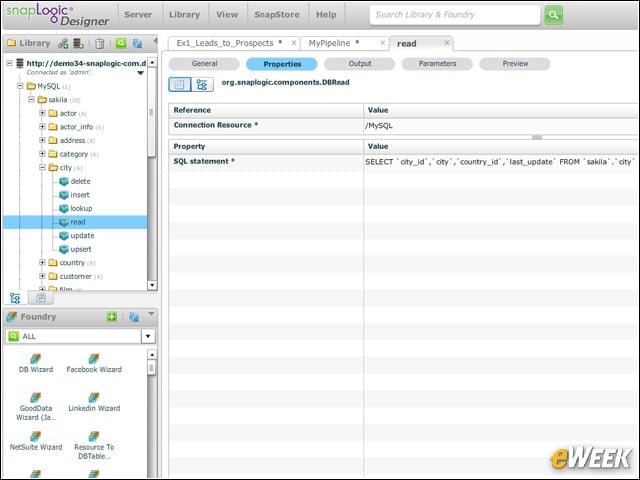
Task: Click the blue refresh icon in Library toolbar
Action: pos(137,43)
